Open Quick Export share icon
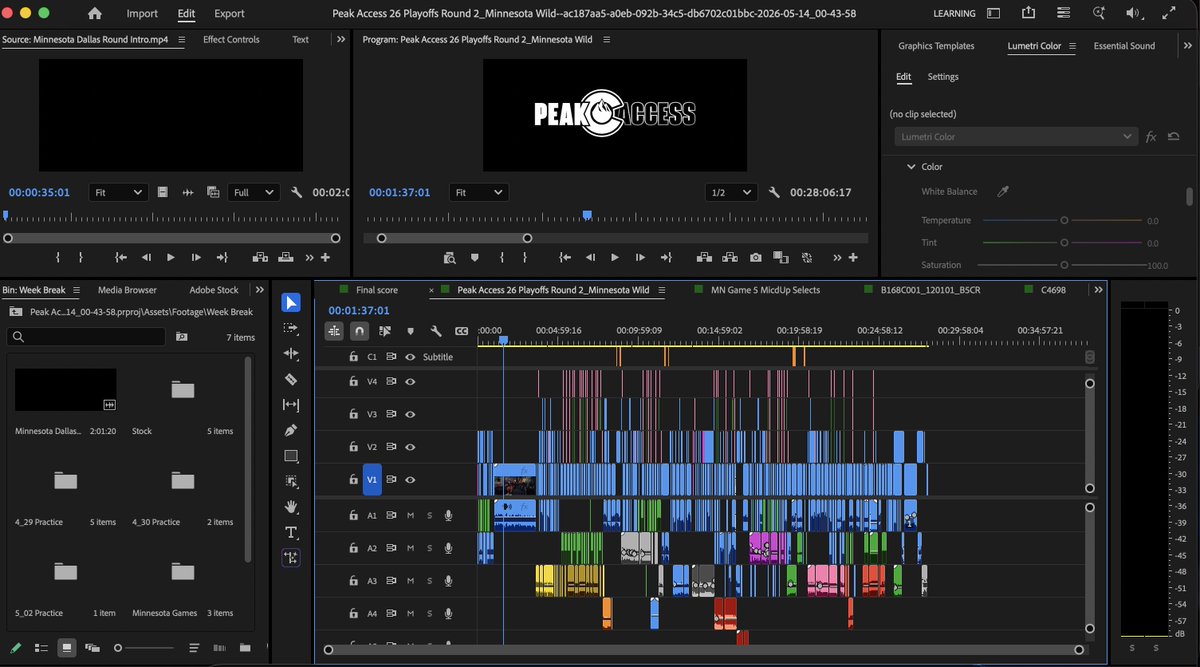1200x667 pixels. 1029,14
